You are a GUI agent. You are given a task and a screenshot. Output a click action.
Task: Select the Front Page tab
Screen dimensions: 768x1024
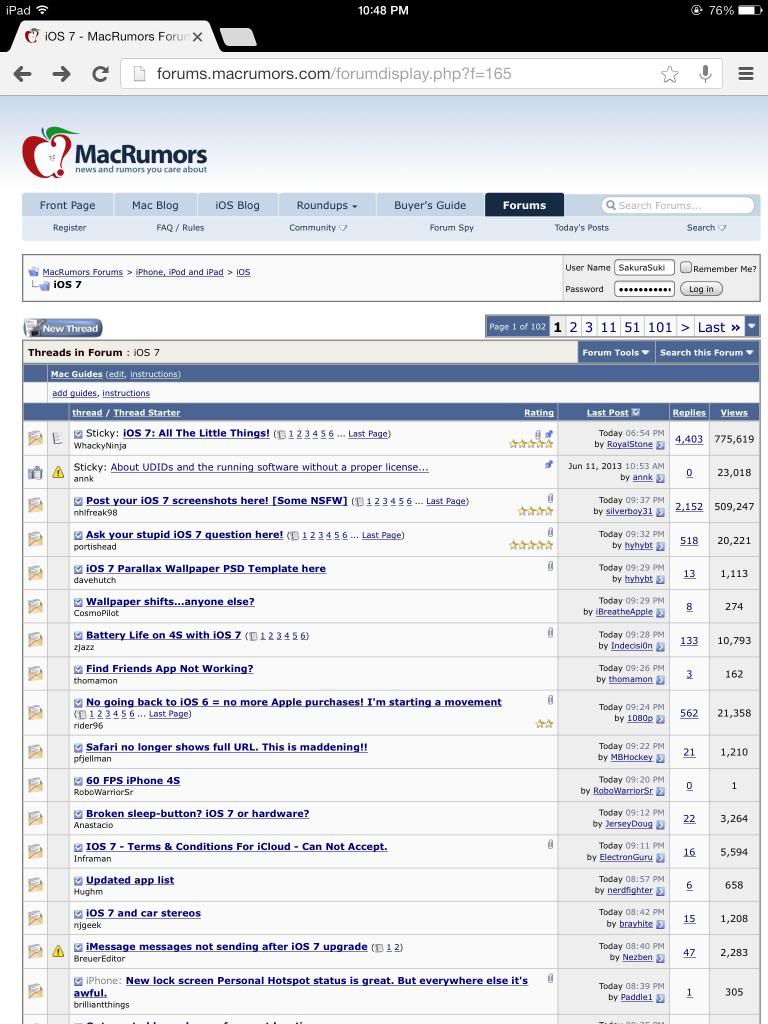coord(67,205)
